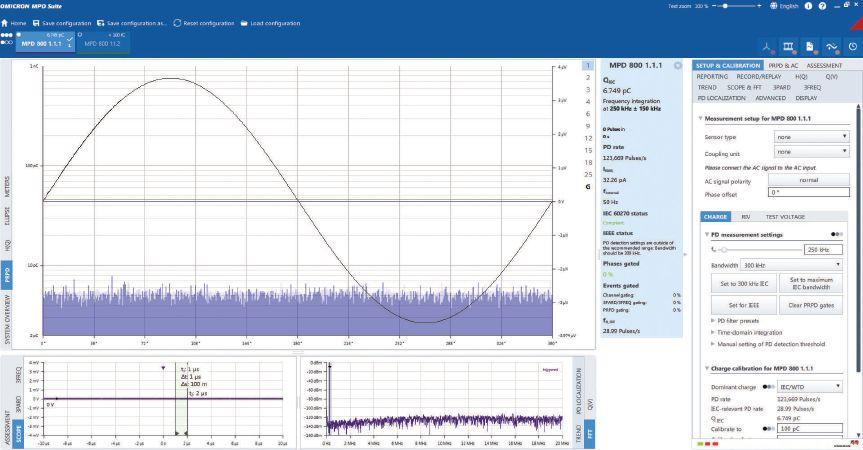Toggle AC signal polarity normal button
Screen dimensions: 863x450
809,180
